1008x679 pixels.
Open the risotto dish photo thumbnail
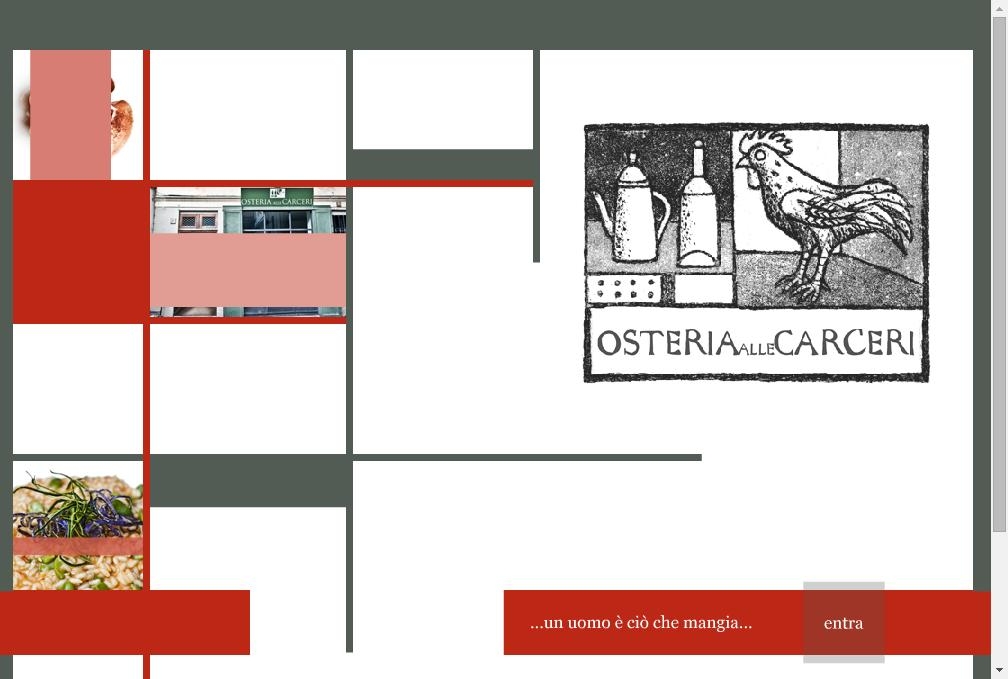coord(78,525)
